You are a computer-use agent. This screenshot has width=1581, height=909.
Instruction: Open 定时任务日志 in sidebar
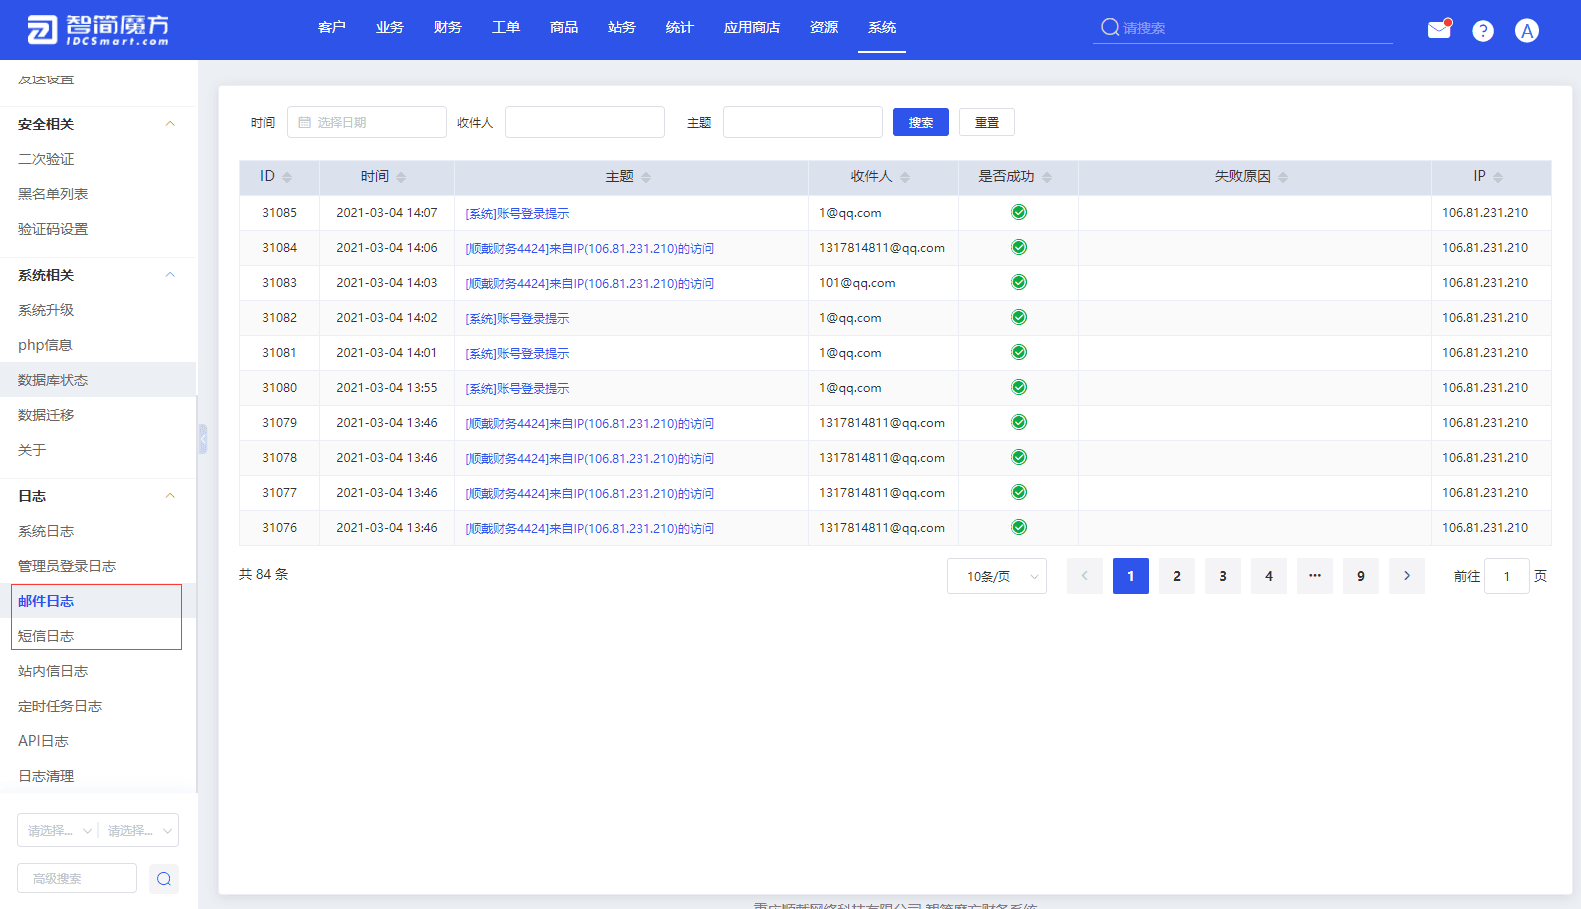point(60,706)
